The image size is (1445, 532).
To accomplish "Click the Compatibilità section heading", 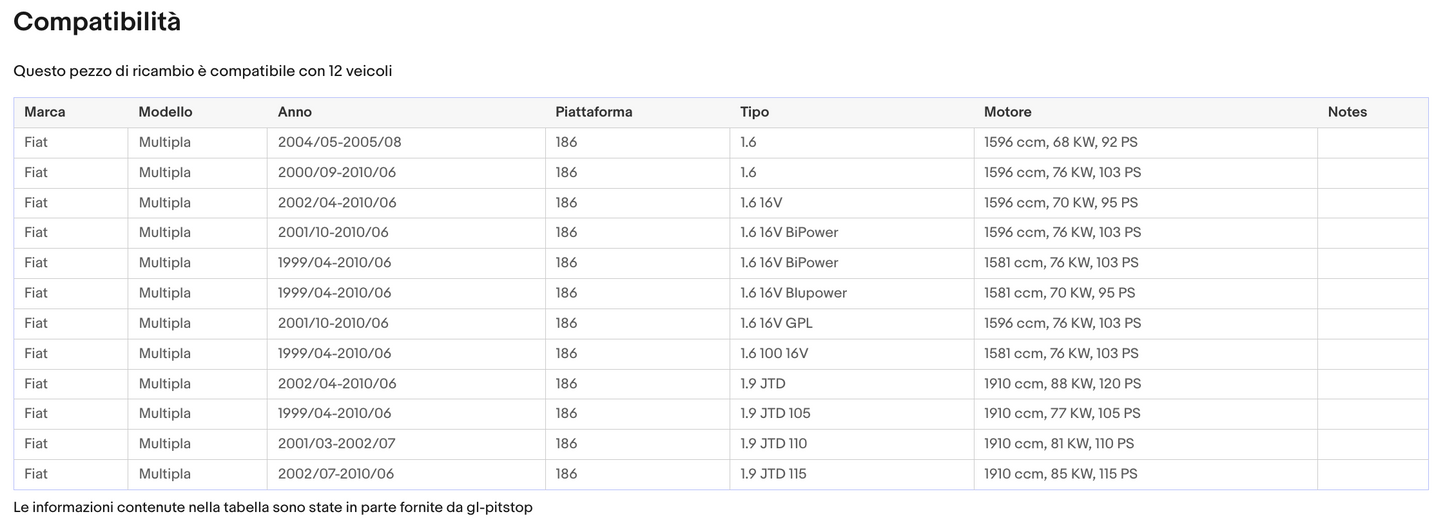I will pos(97,22).
